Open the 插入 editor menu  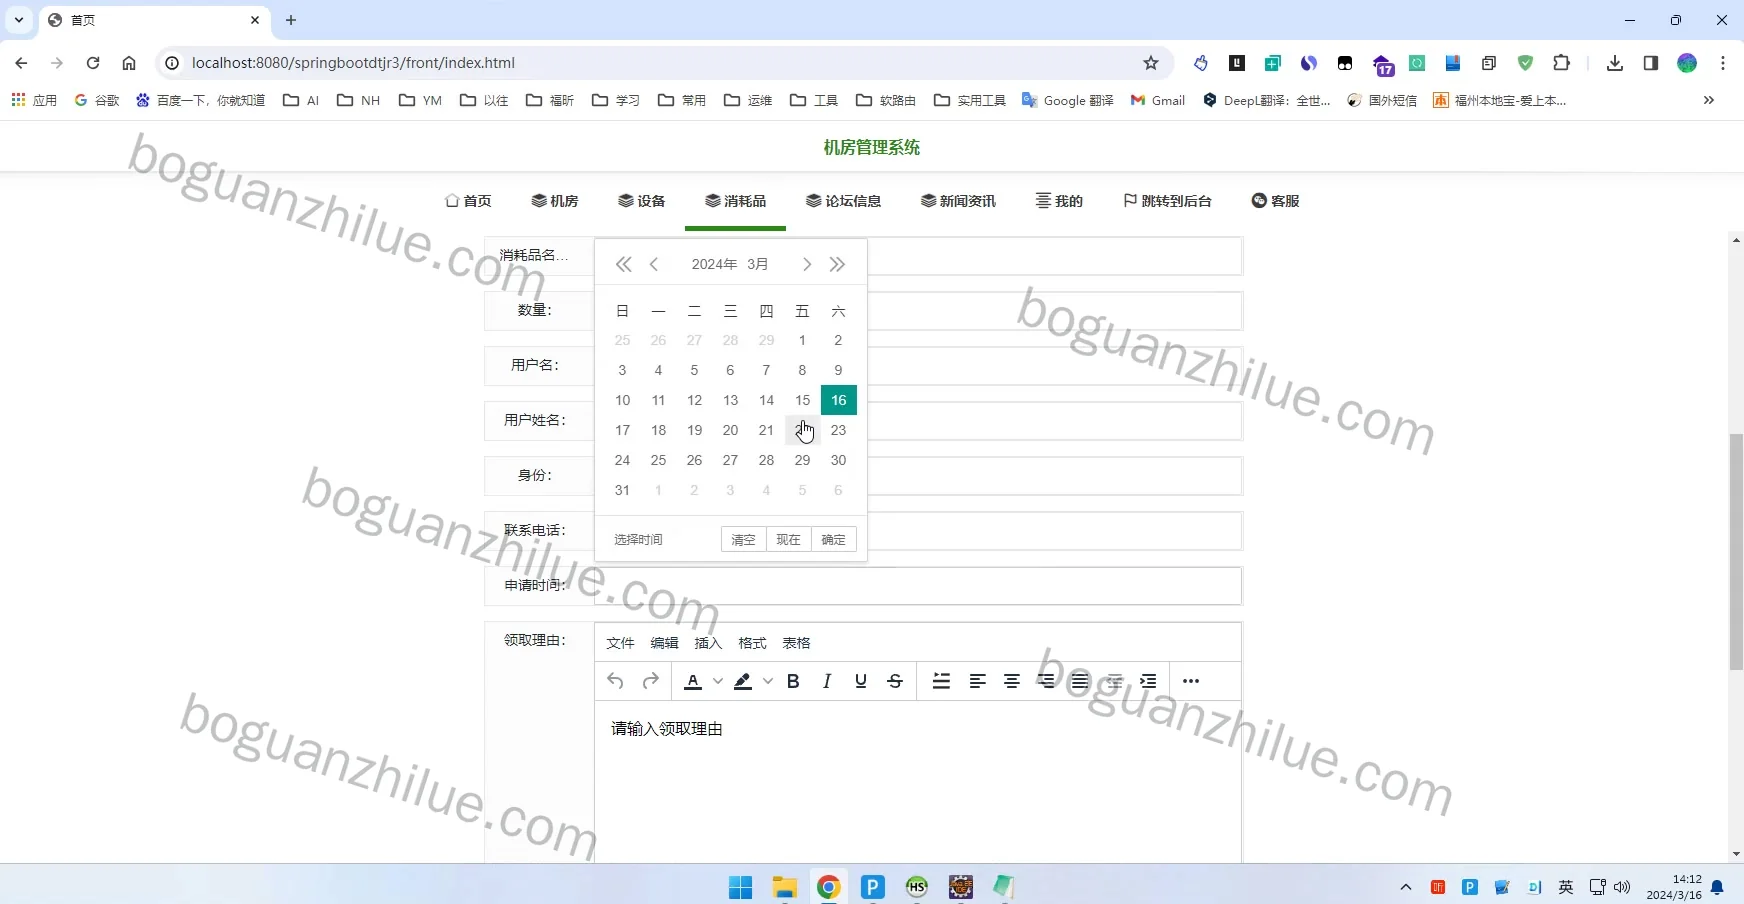(x=708, y=643)
